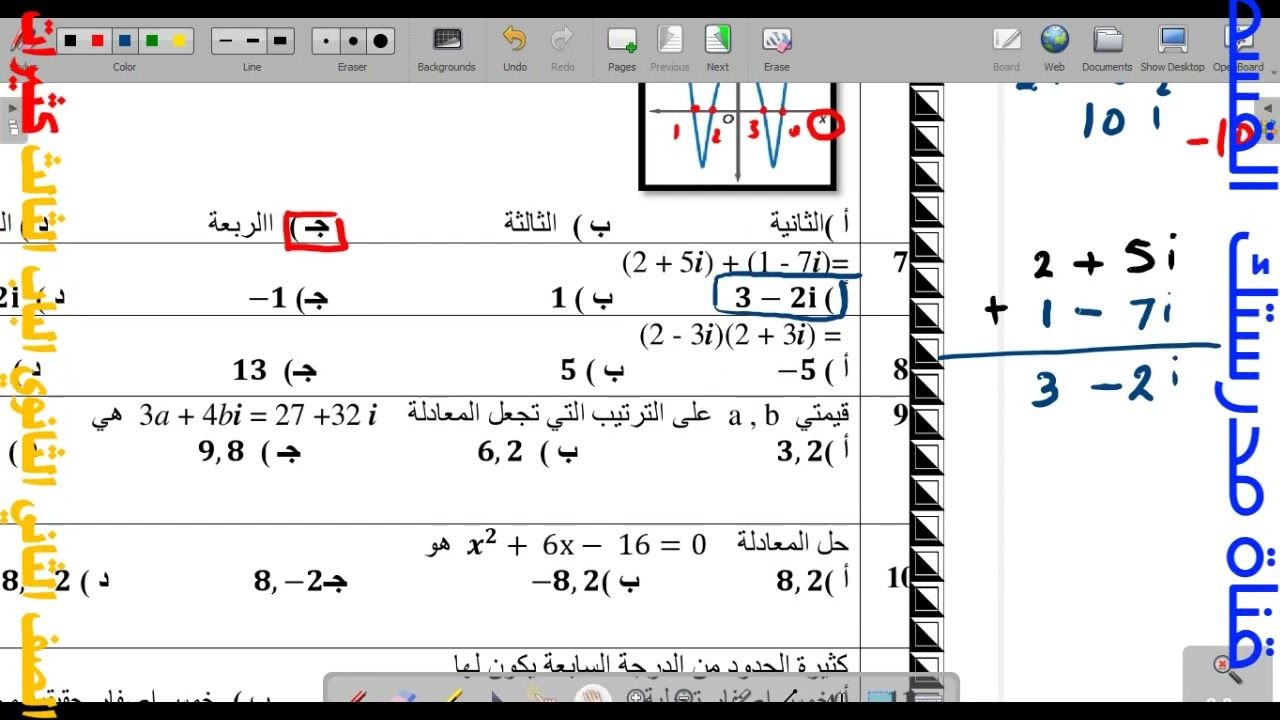Go to the Next page
Image resolution: width=1280 pixels, height=720 pixels.
[718, 48]
